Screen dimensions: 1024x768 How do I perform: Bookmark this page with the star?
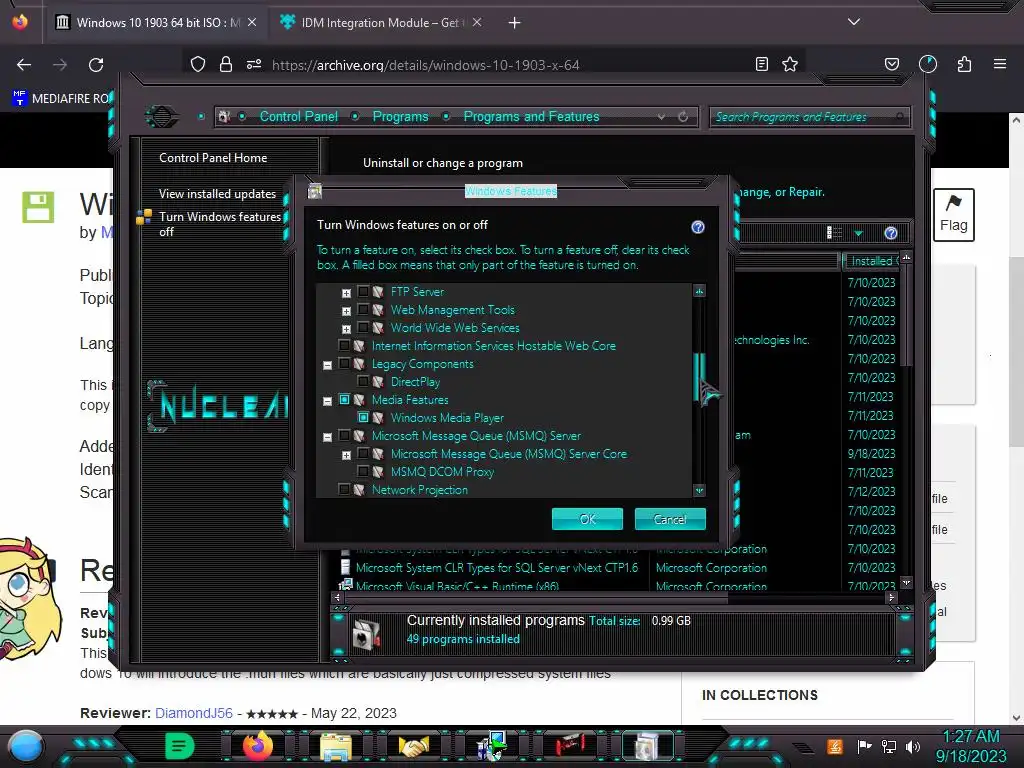[x=790, y=64]
